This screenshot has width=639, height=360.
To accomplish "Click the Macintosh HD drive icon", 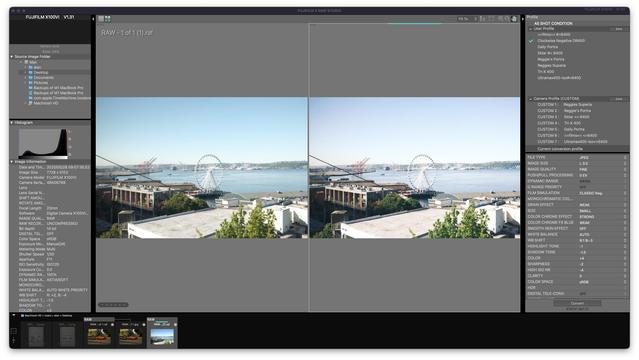I will click(31, 103).
